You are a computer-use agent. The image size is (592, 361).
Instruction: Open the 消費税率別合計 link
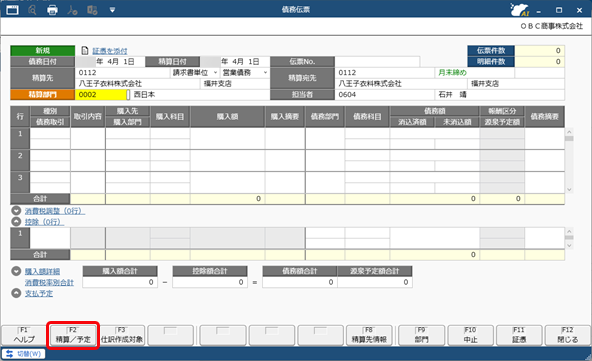(x=49, y=282)
